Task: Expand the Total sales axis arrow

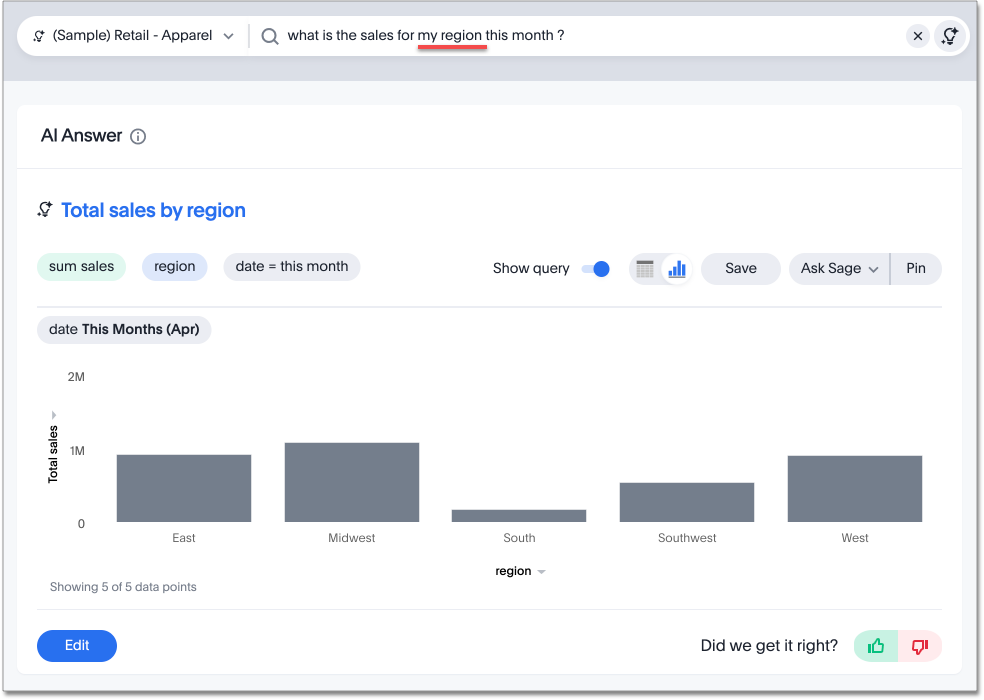Action: (x=53, y=414)
